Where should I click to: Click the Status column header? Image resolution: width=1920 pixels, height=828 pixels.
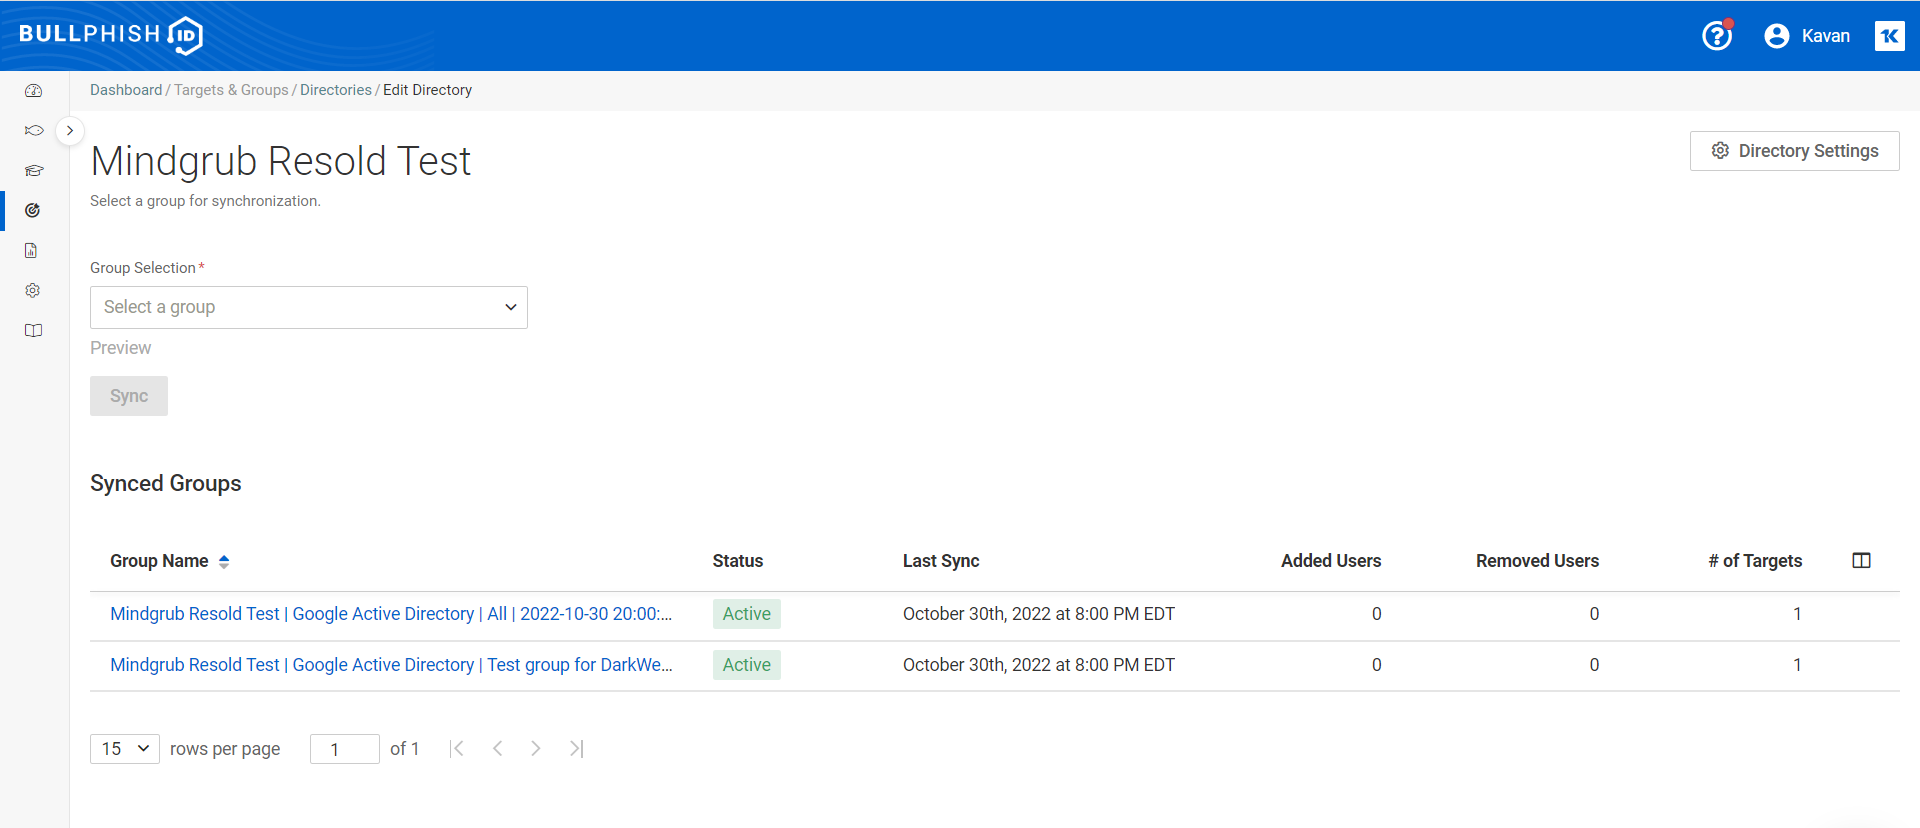click(738, 561)
